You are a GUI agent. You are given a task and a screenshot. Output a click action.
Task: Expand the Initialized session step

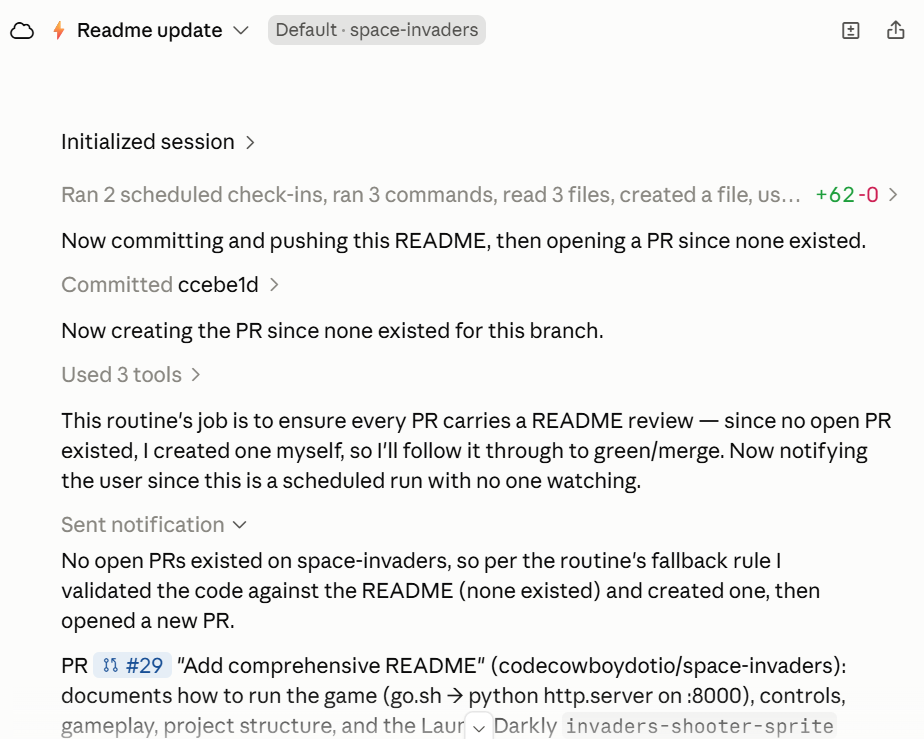click(159, 142)
